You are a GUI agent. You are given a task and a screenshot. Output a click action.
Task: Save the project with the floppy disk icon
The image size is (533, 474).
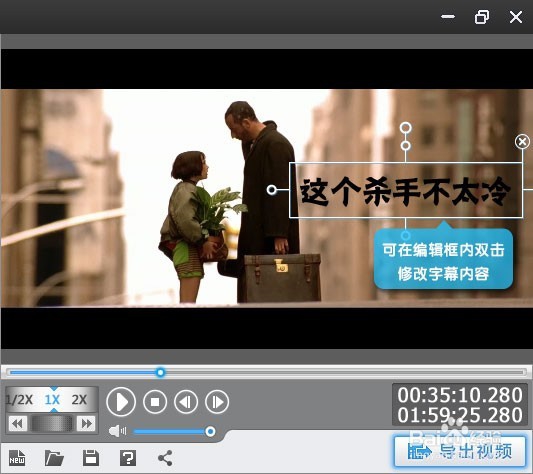click(x=91, y=458)
